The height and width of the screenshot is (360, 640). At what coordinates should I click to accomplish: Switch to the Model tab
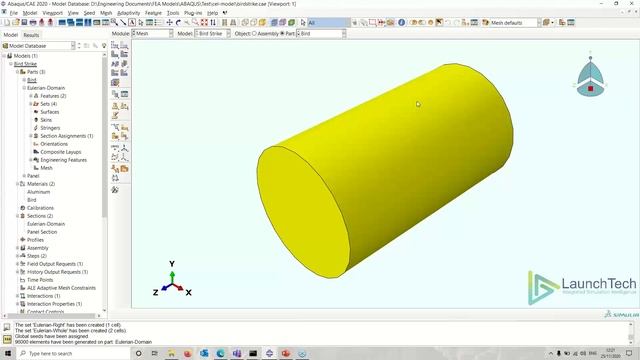pos(11,35)
